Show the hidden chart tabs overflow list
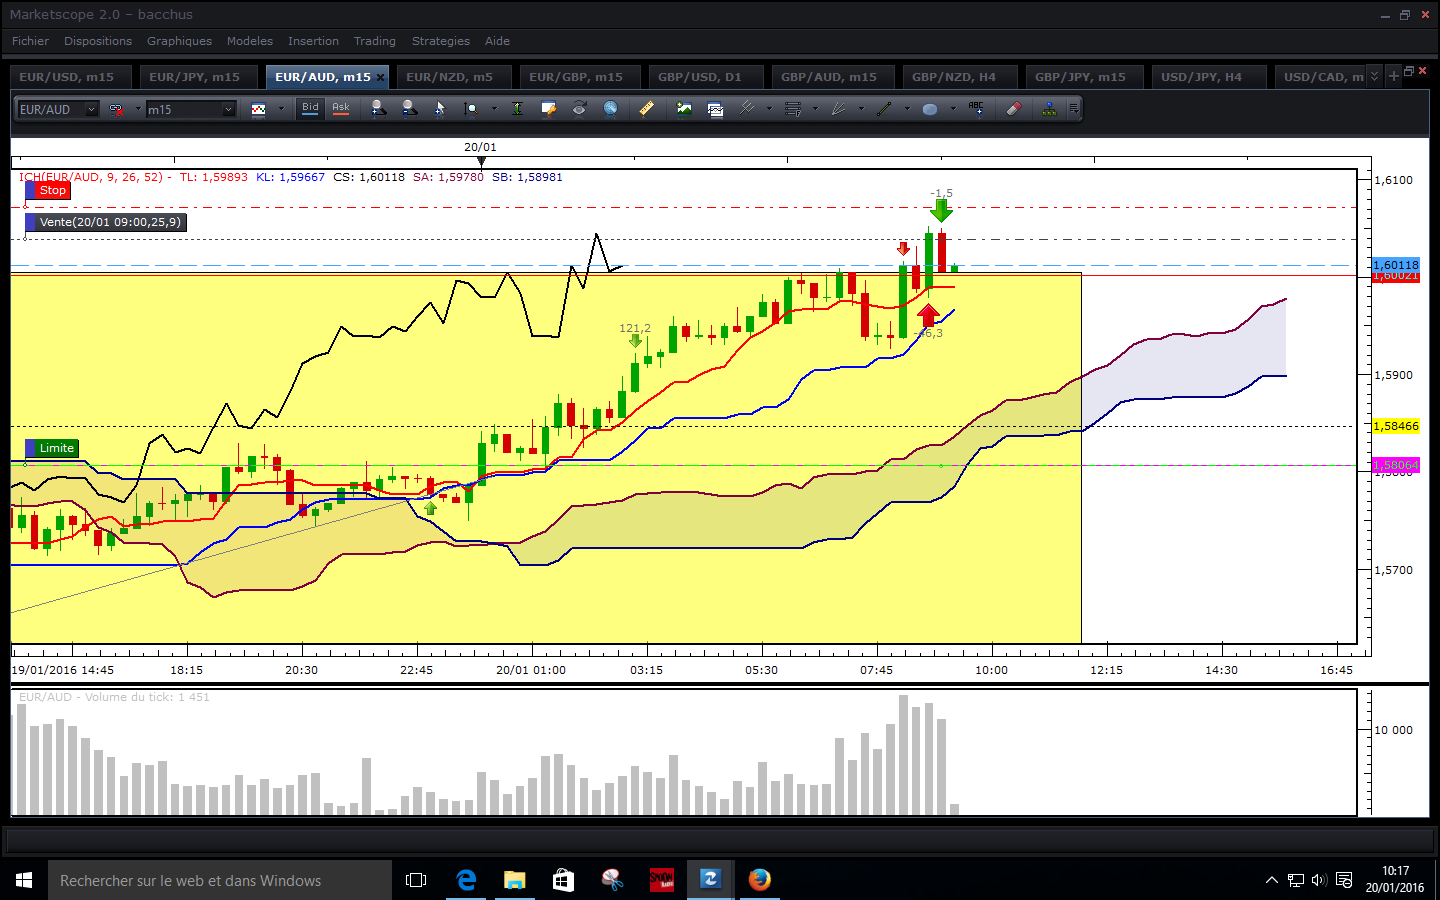The image size is (1440, 900). (1374, 76)
